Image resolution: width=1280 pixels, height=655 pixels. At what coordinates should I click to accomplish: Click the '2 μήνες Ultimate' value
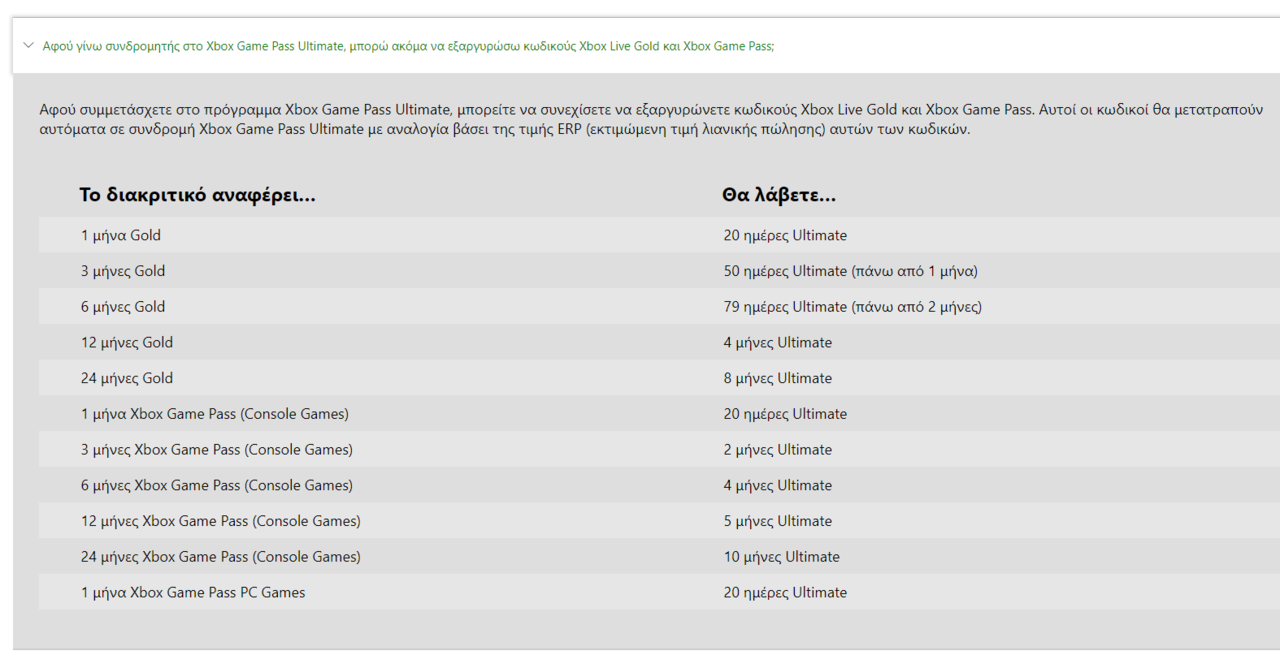pyautogui.click(x=778, y=450)
